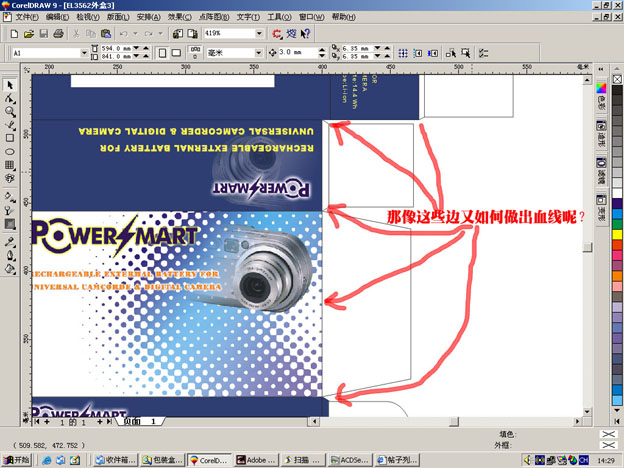Toggle Treat as Filled option
Viewport: 624px width, 468px height.
pyautogui.click(x=466, y=53)
